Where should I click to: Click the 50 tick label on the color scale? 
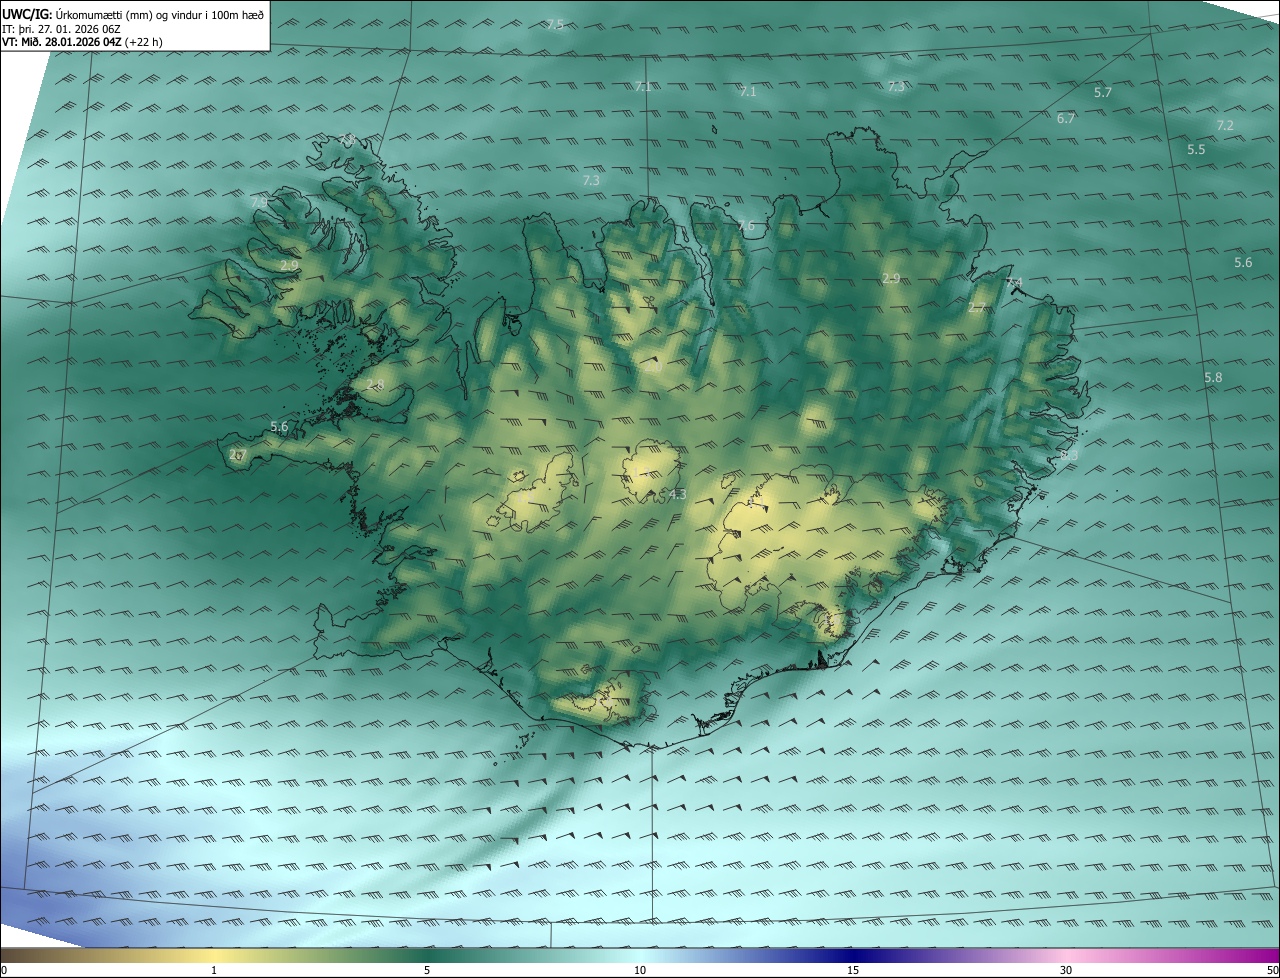(x=1272, y=970)
